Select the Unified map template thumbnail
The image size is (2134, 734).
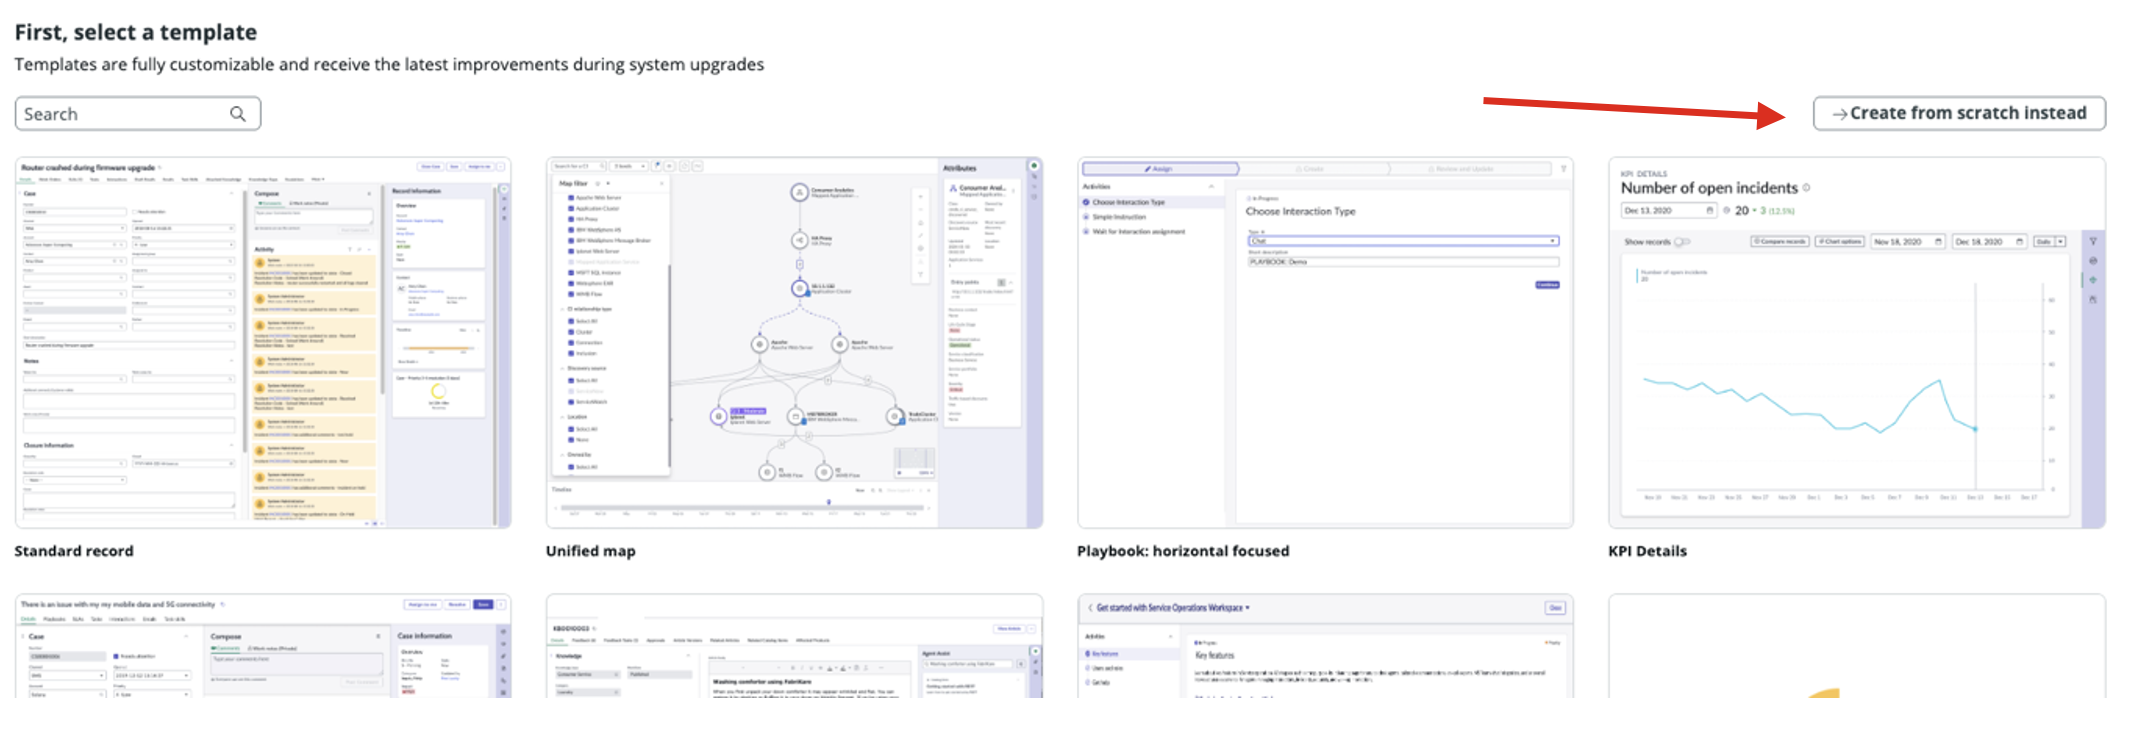794,342
